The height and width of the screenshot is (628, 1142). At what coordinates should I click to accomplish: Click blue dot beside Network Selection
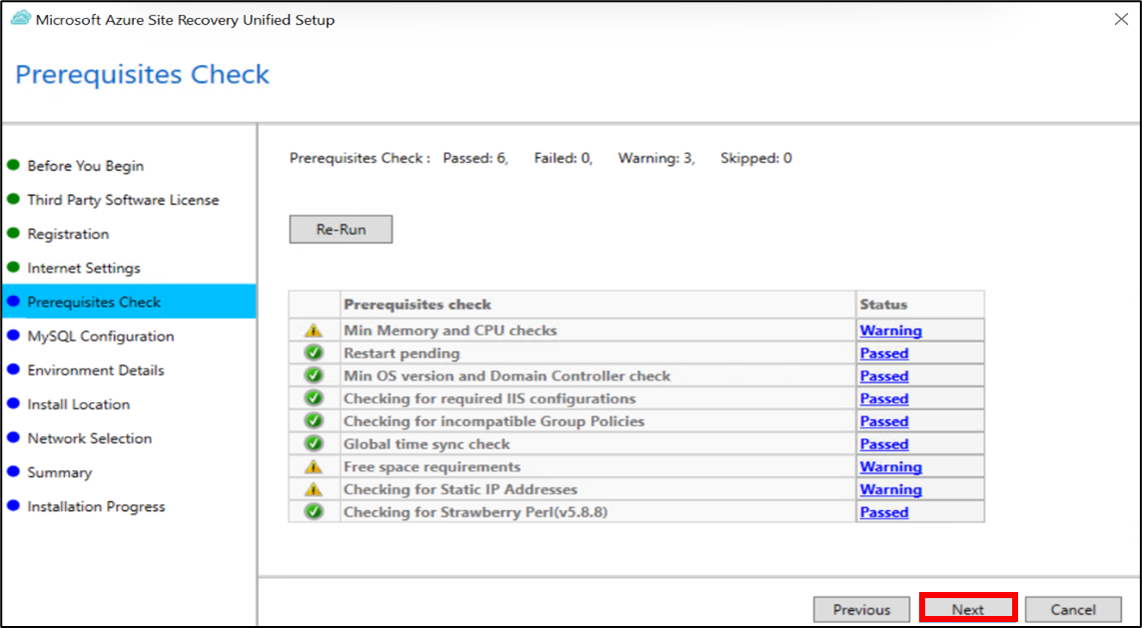pyautogui.click(x=13, y=438)
